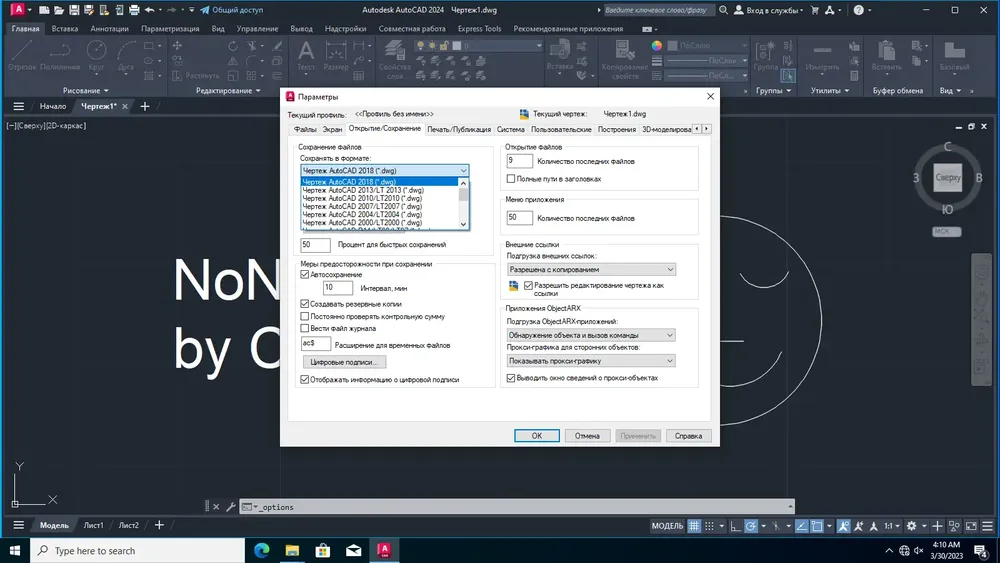
Task: Click the new layout plus icon beside Лист2
Action: point(159,525)
